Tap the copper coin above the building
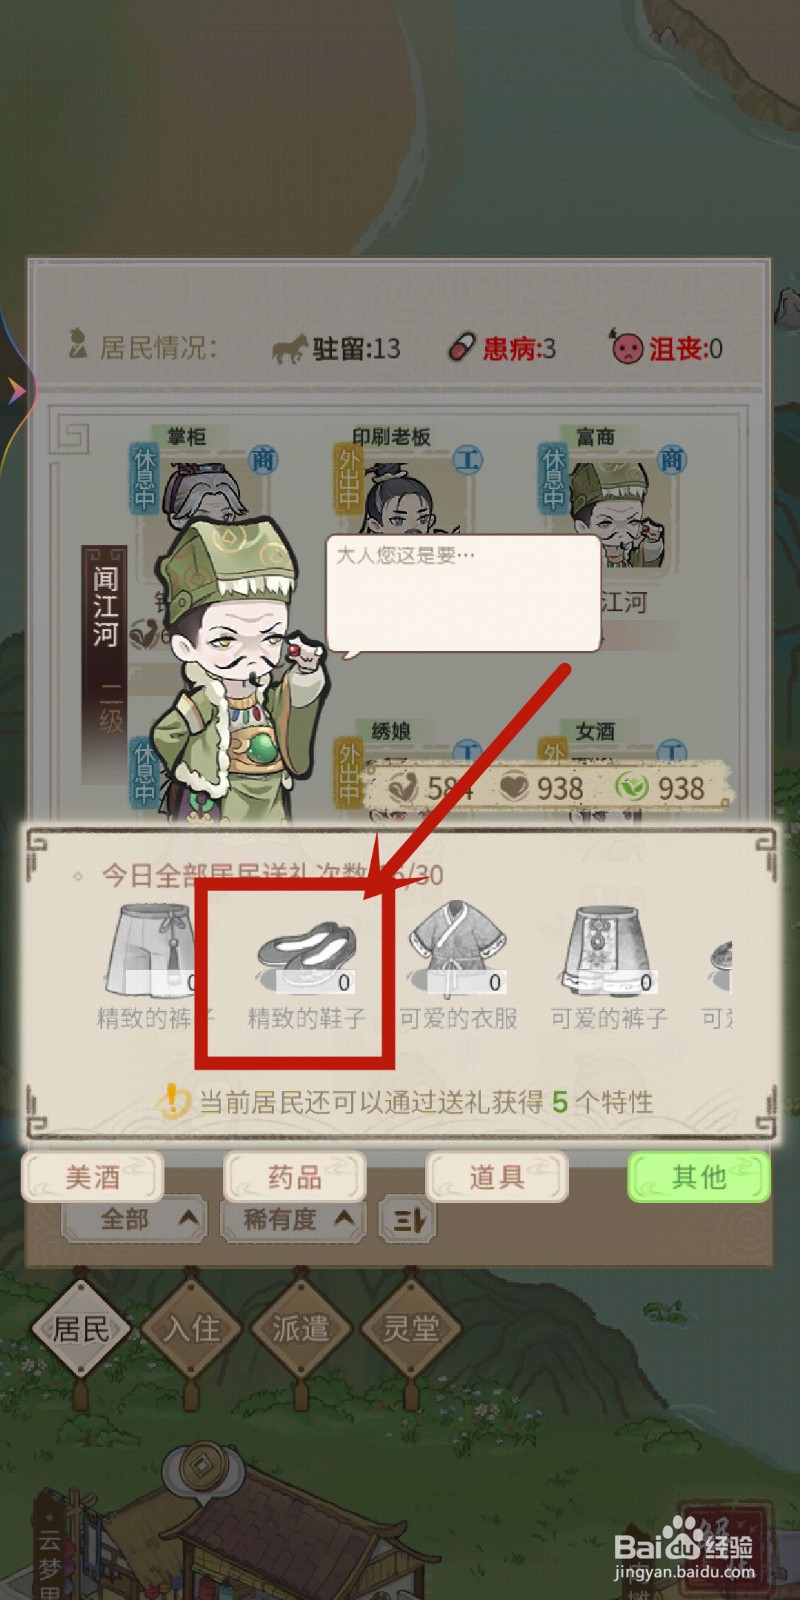Image resolution: width=800 pixels, height=1600 pixels. pos(204,1466)
